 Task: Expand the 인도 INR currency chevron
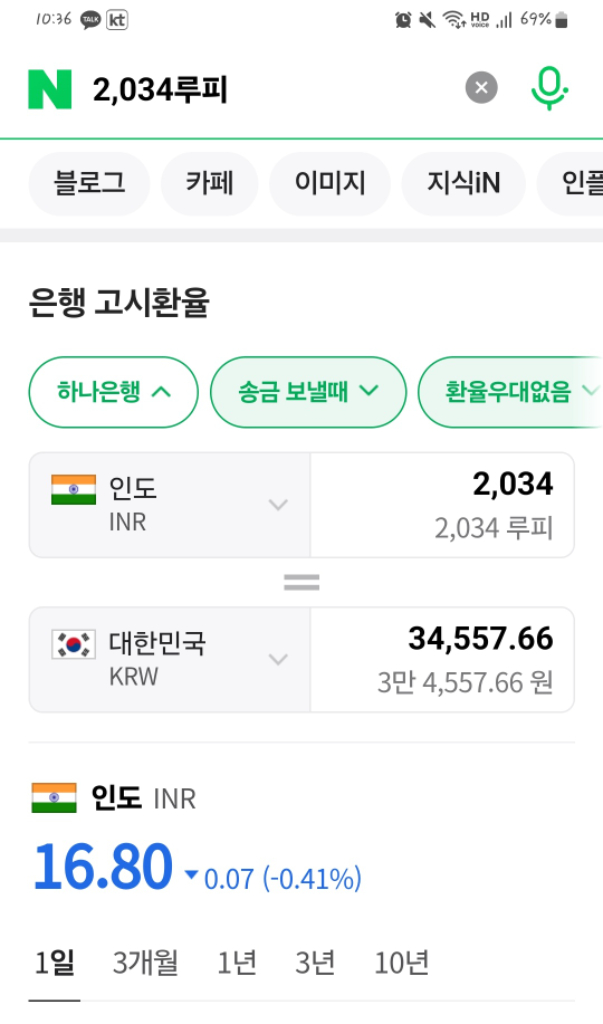pos(278,505)
